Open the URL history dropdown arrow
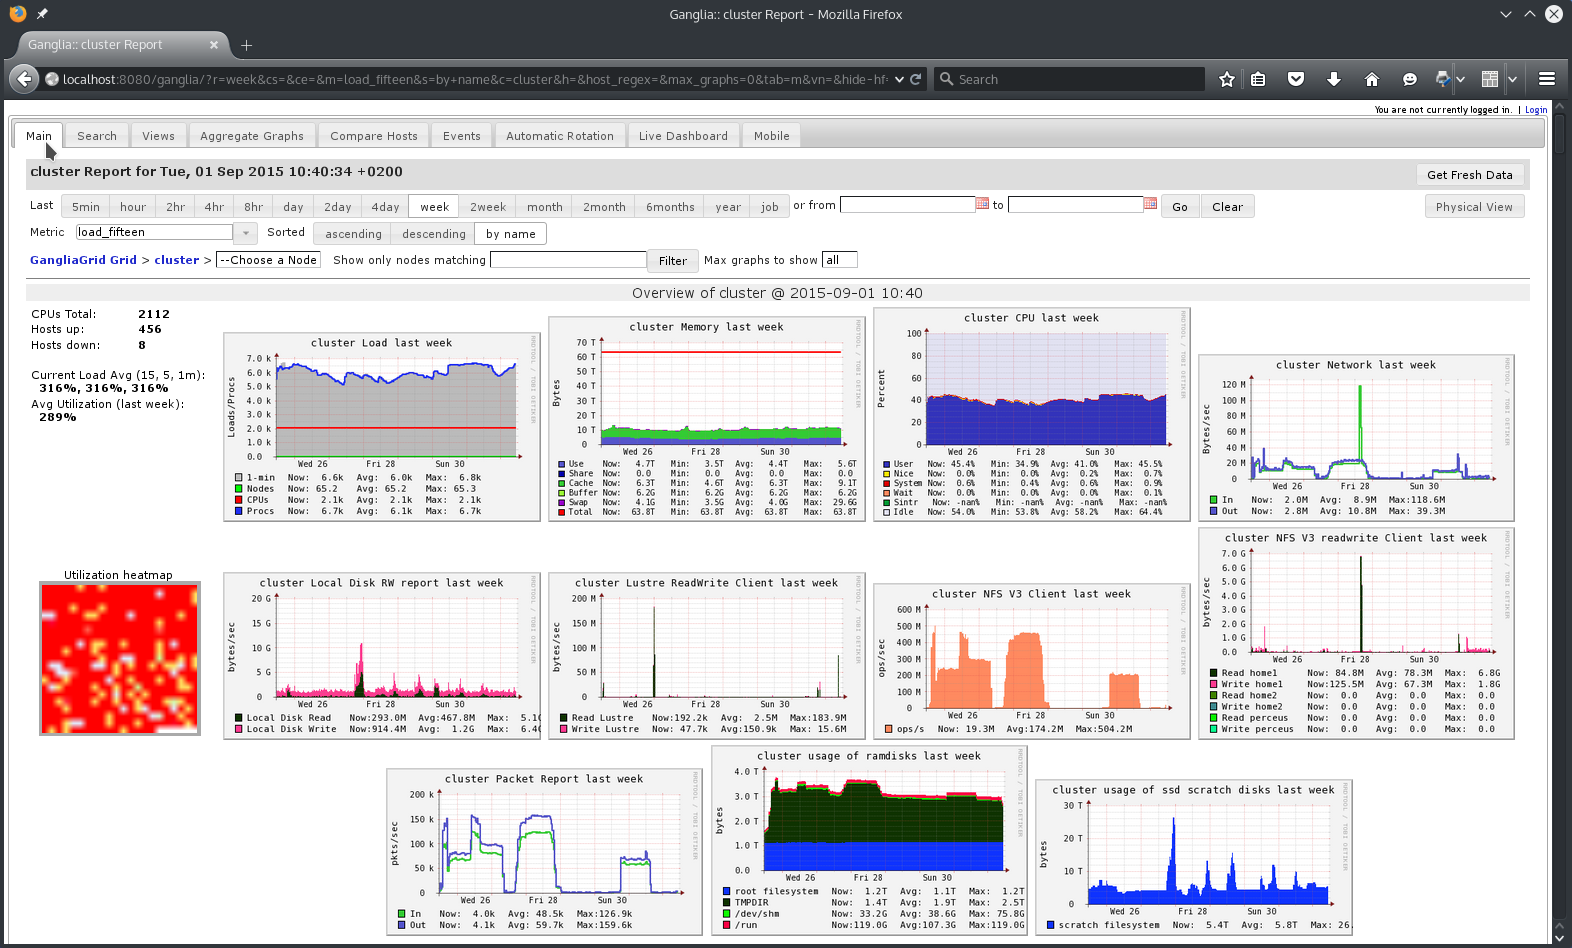Viewport: 1572px width, 948px height. tap(899, 79)
